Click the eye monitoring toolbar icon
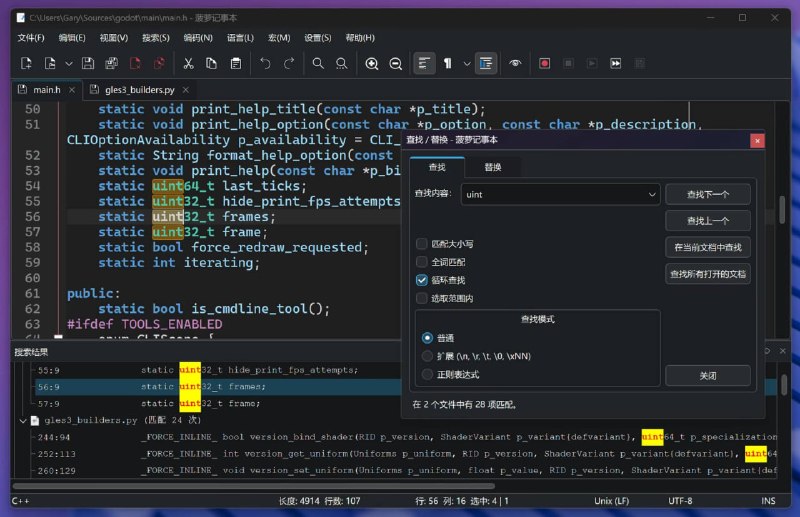This screenshot has height=517, width=800. 515,63
